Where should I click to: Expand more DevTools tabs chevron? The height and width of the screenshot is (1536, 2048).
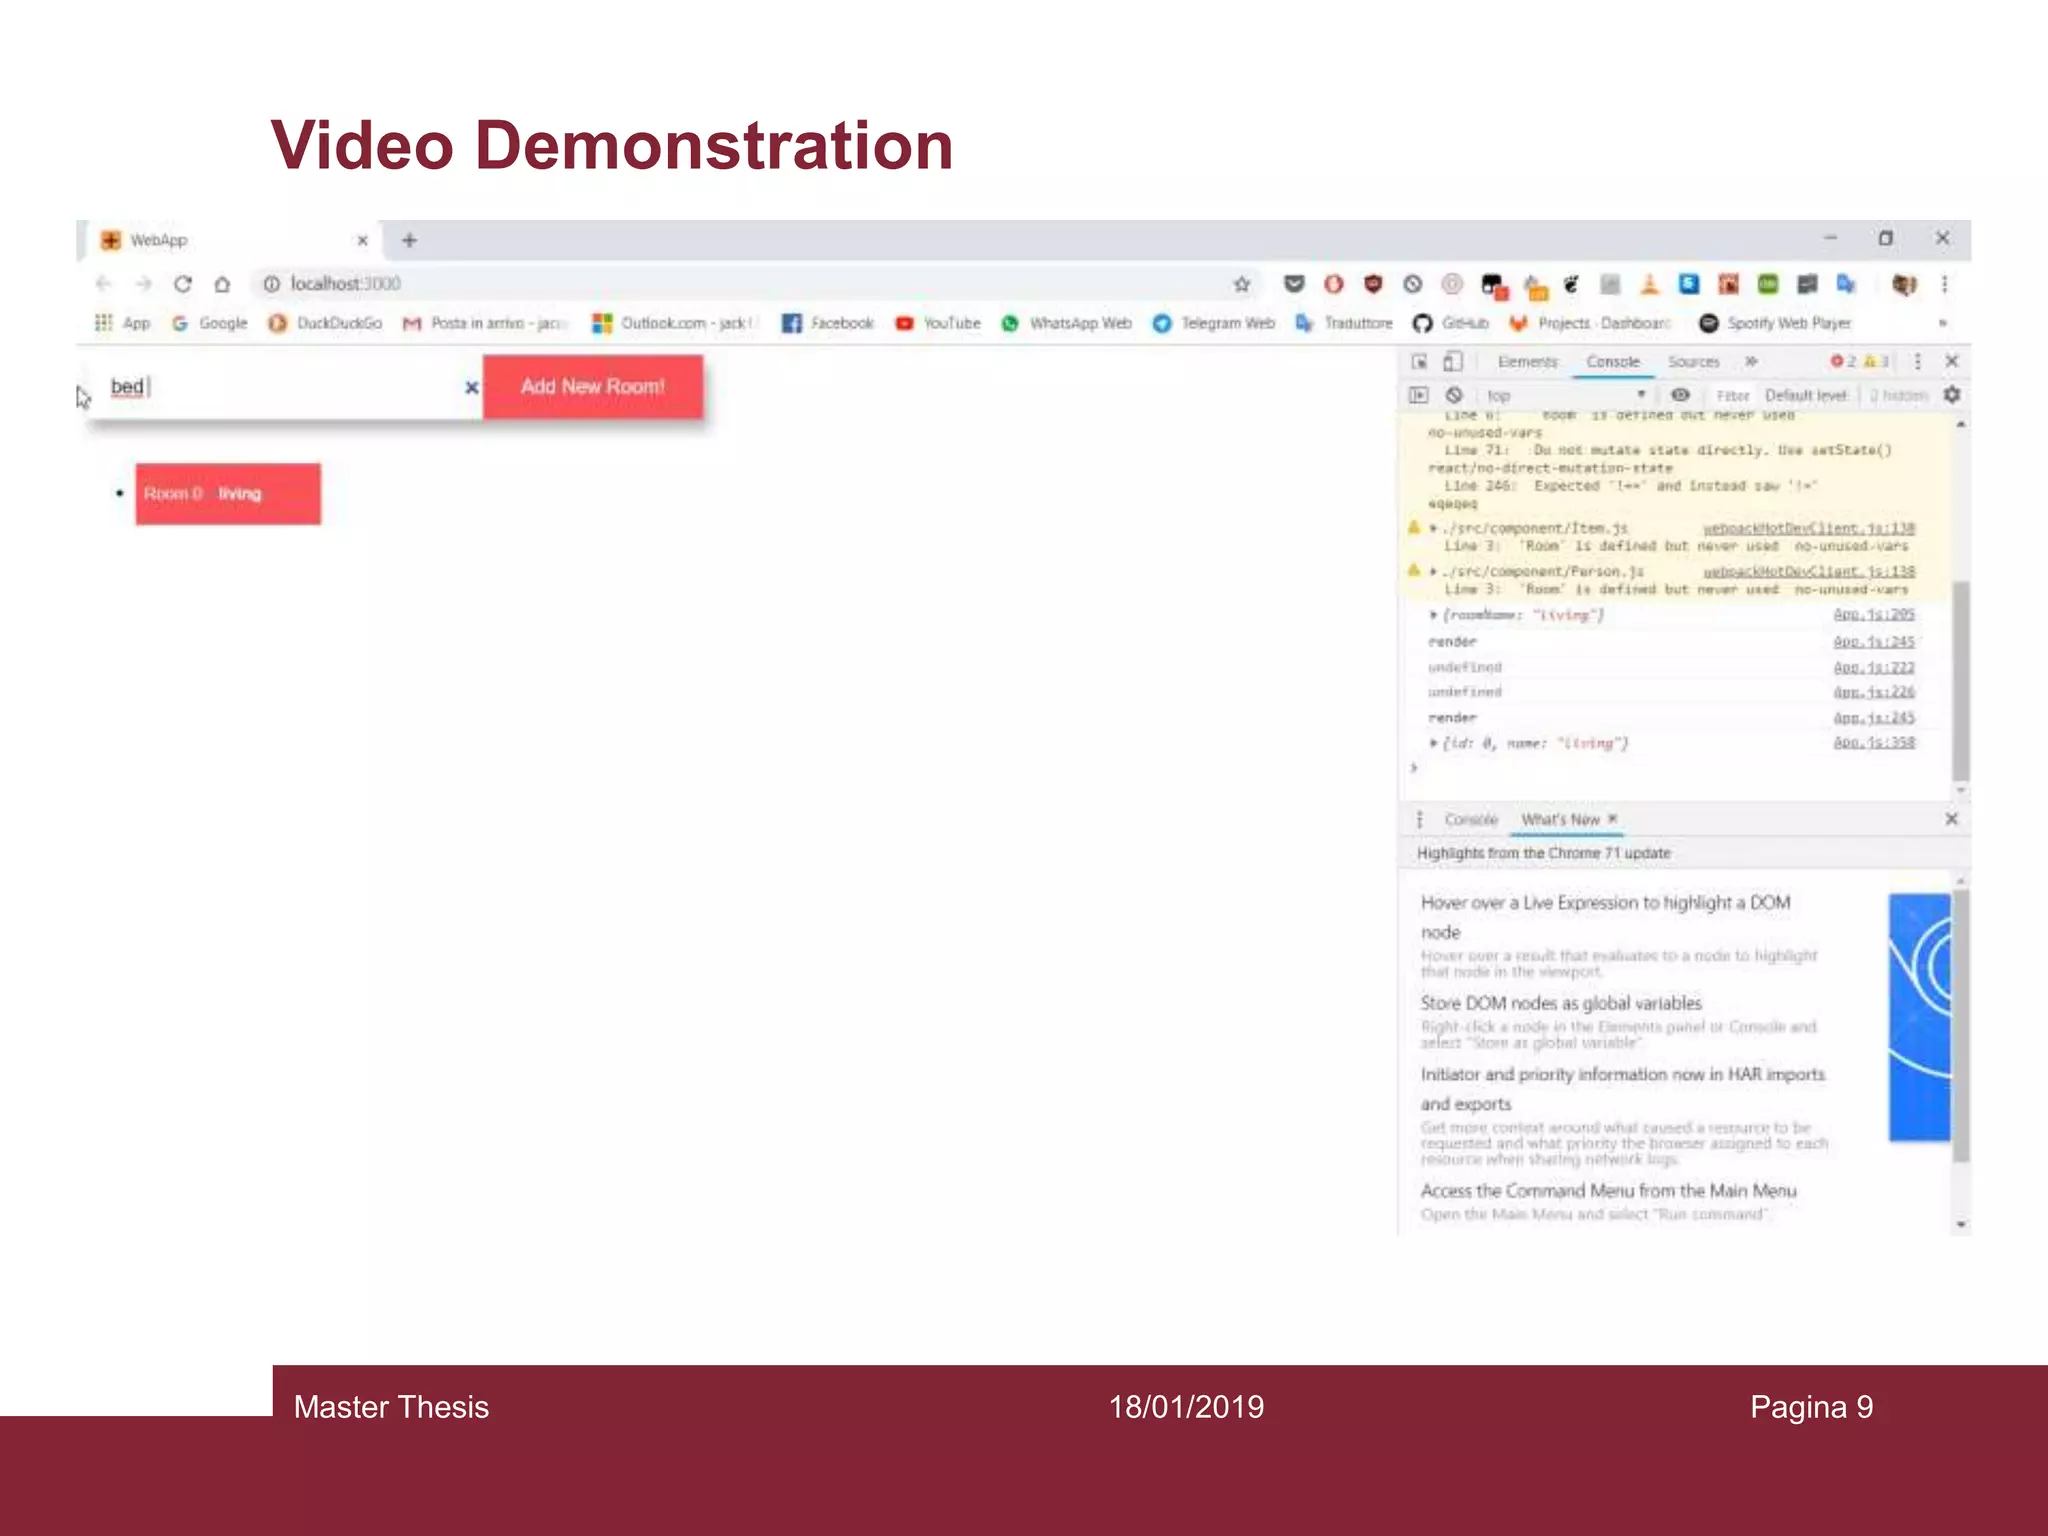pyautogui.click(x=1751, y=362)
